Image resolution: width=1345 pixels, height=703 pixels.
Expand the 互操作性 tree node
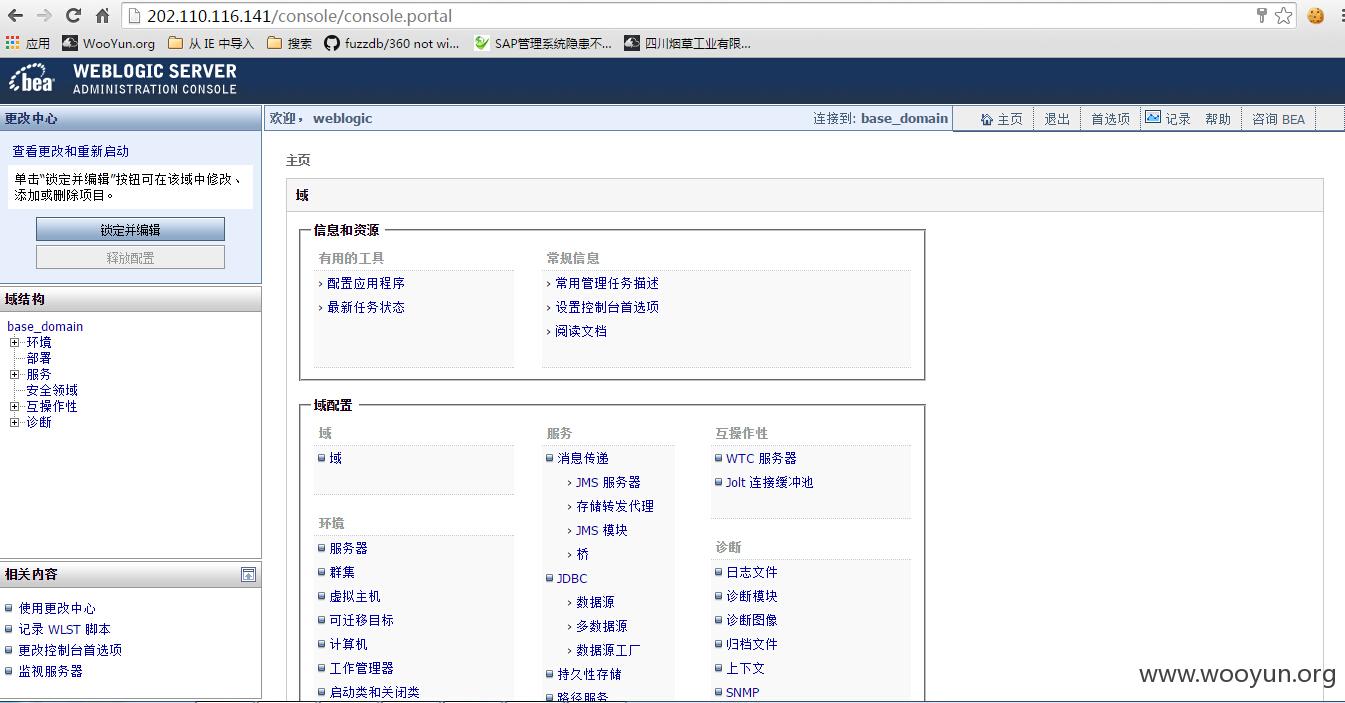14,406
